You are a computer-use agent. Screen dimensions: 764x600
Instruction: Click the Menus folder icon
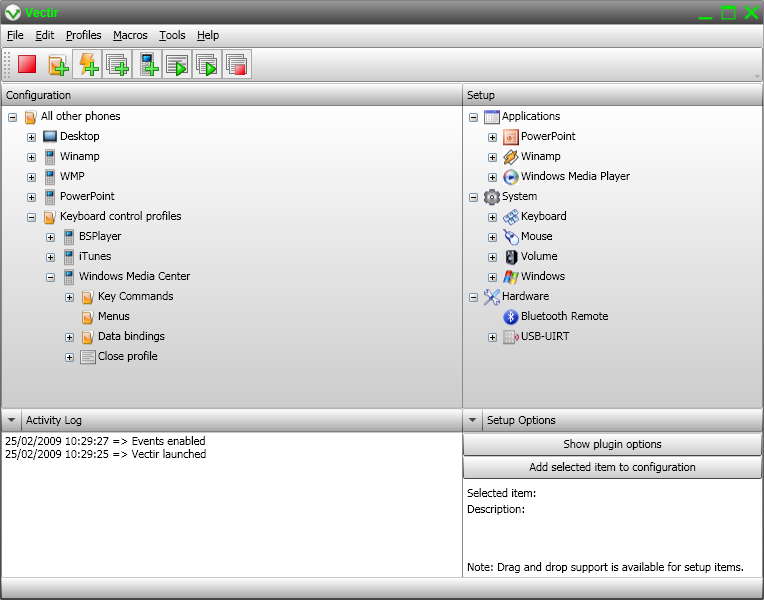(87, 317)
